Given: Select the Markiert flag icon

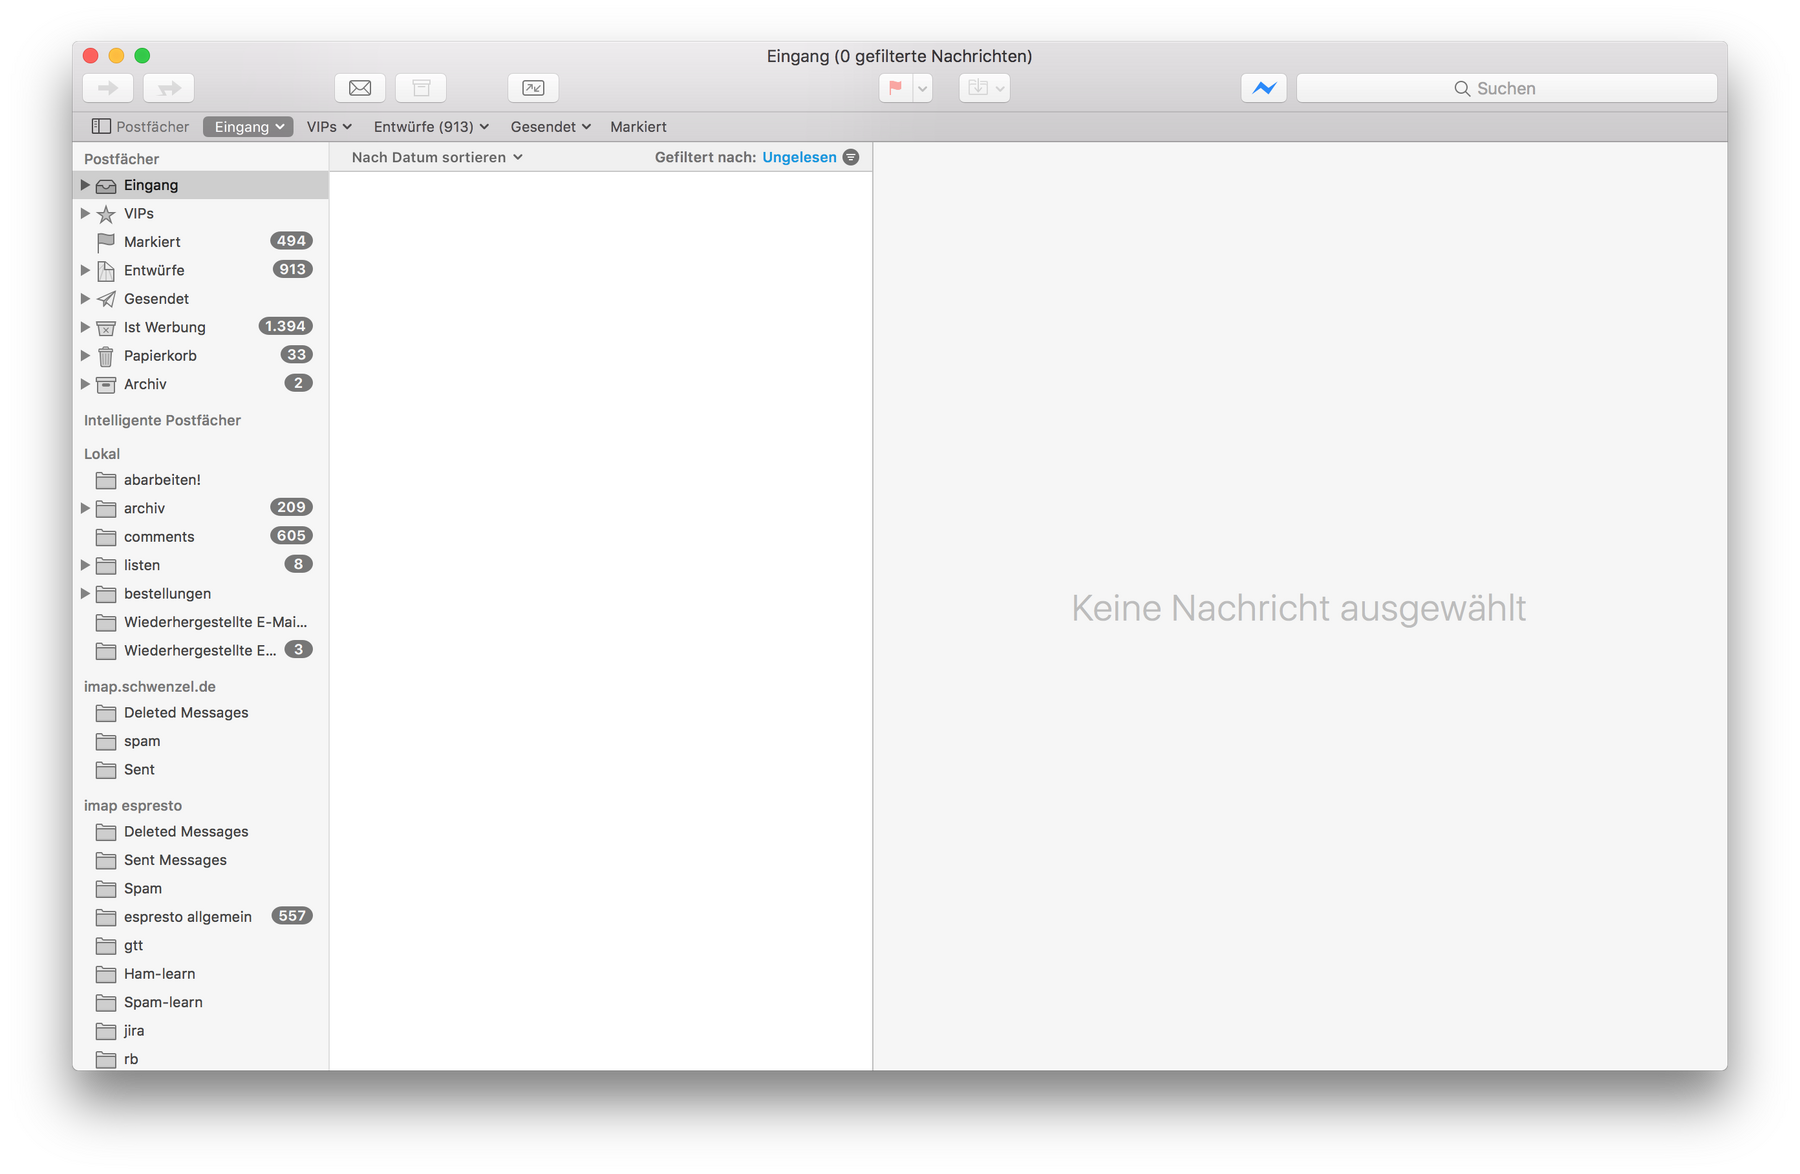Looking at the screenshot, I should [106, 242].
